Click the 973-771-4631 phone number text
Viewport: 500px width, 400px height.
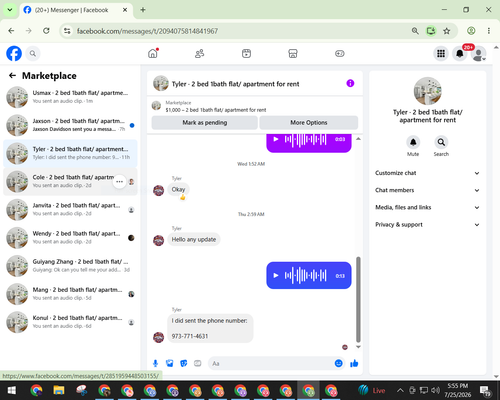pos(190,336)
